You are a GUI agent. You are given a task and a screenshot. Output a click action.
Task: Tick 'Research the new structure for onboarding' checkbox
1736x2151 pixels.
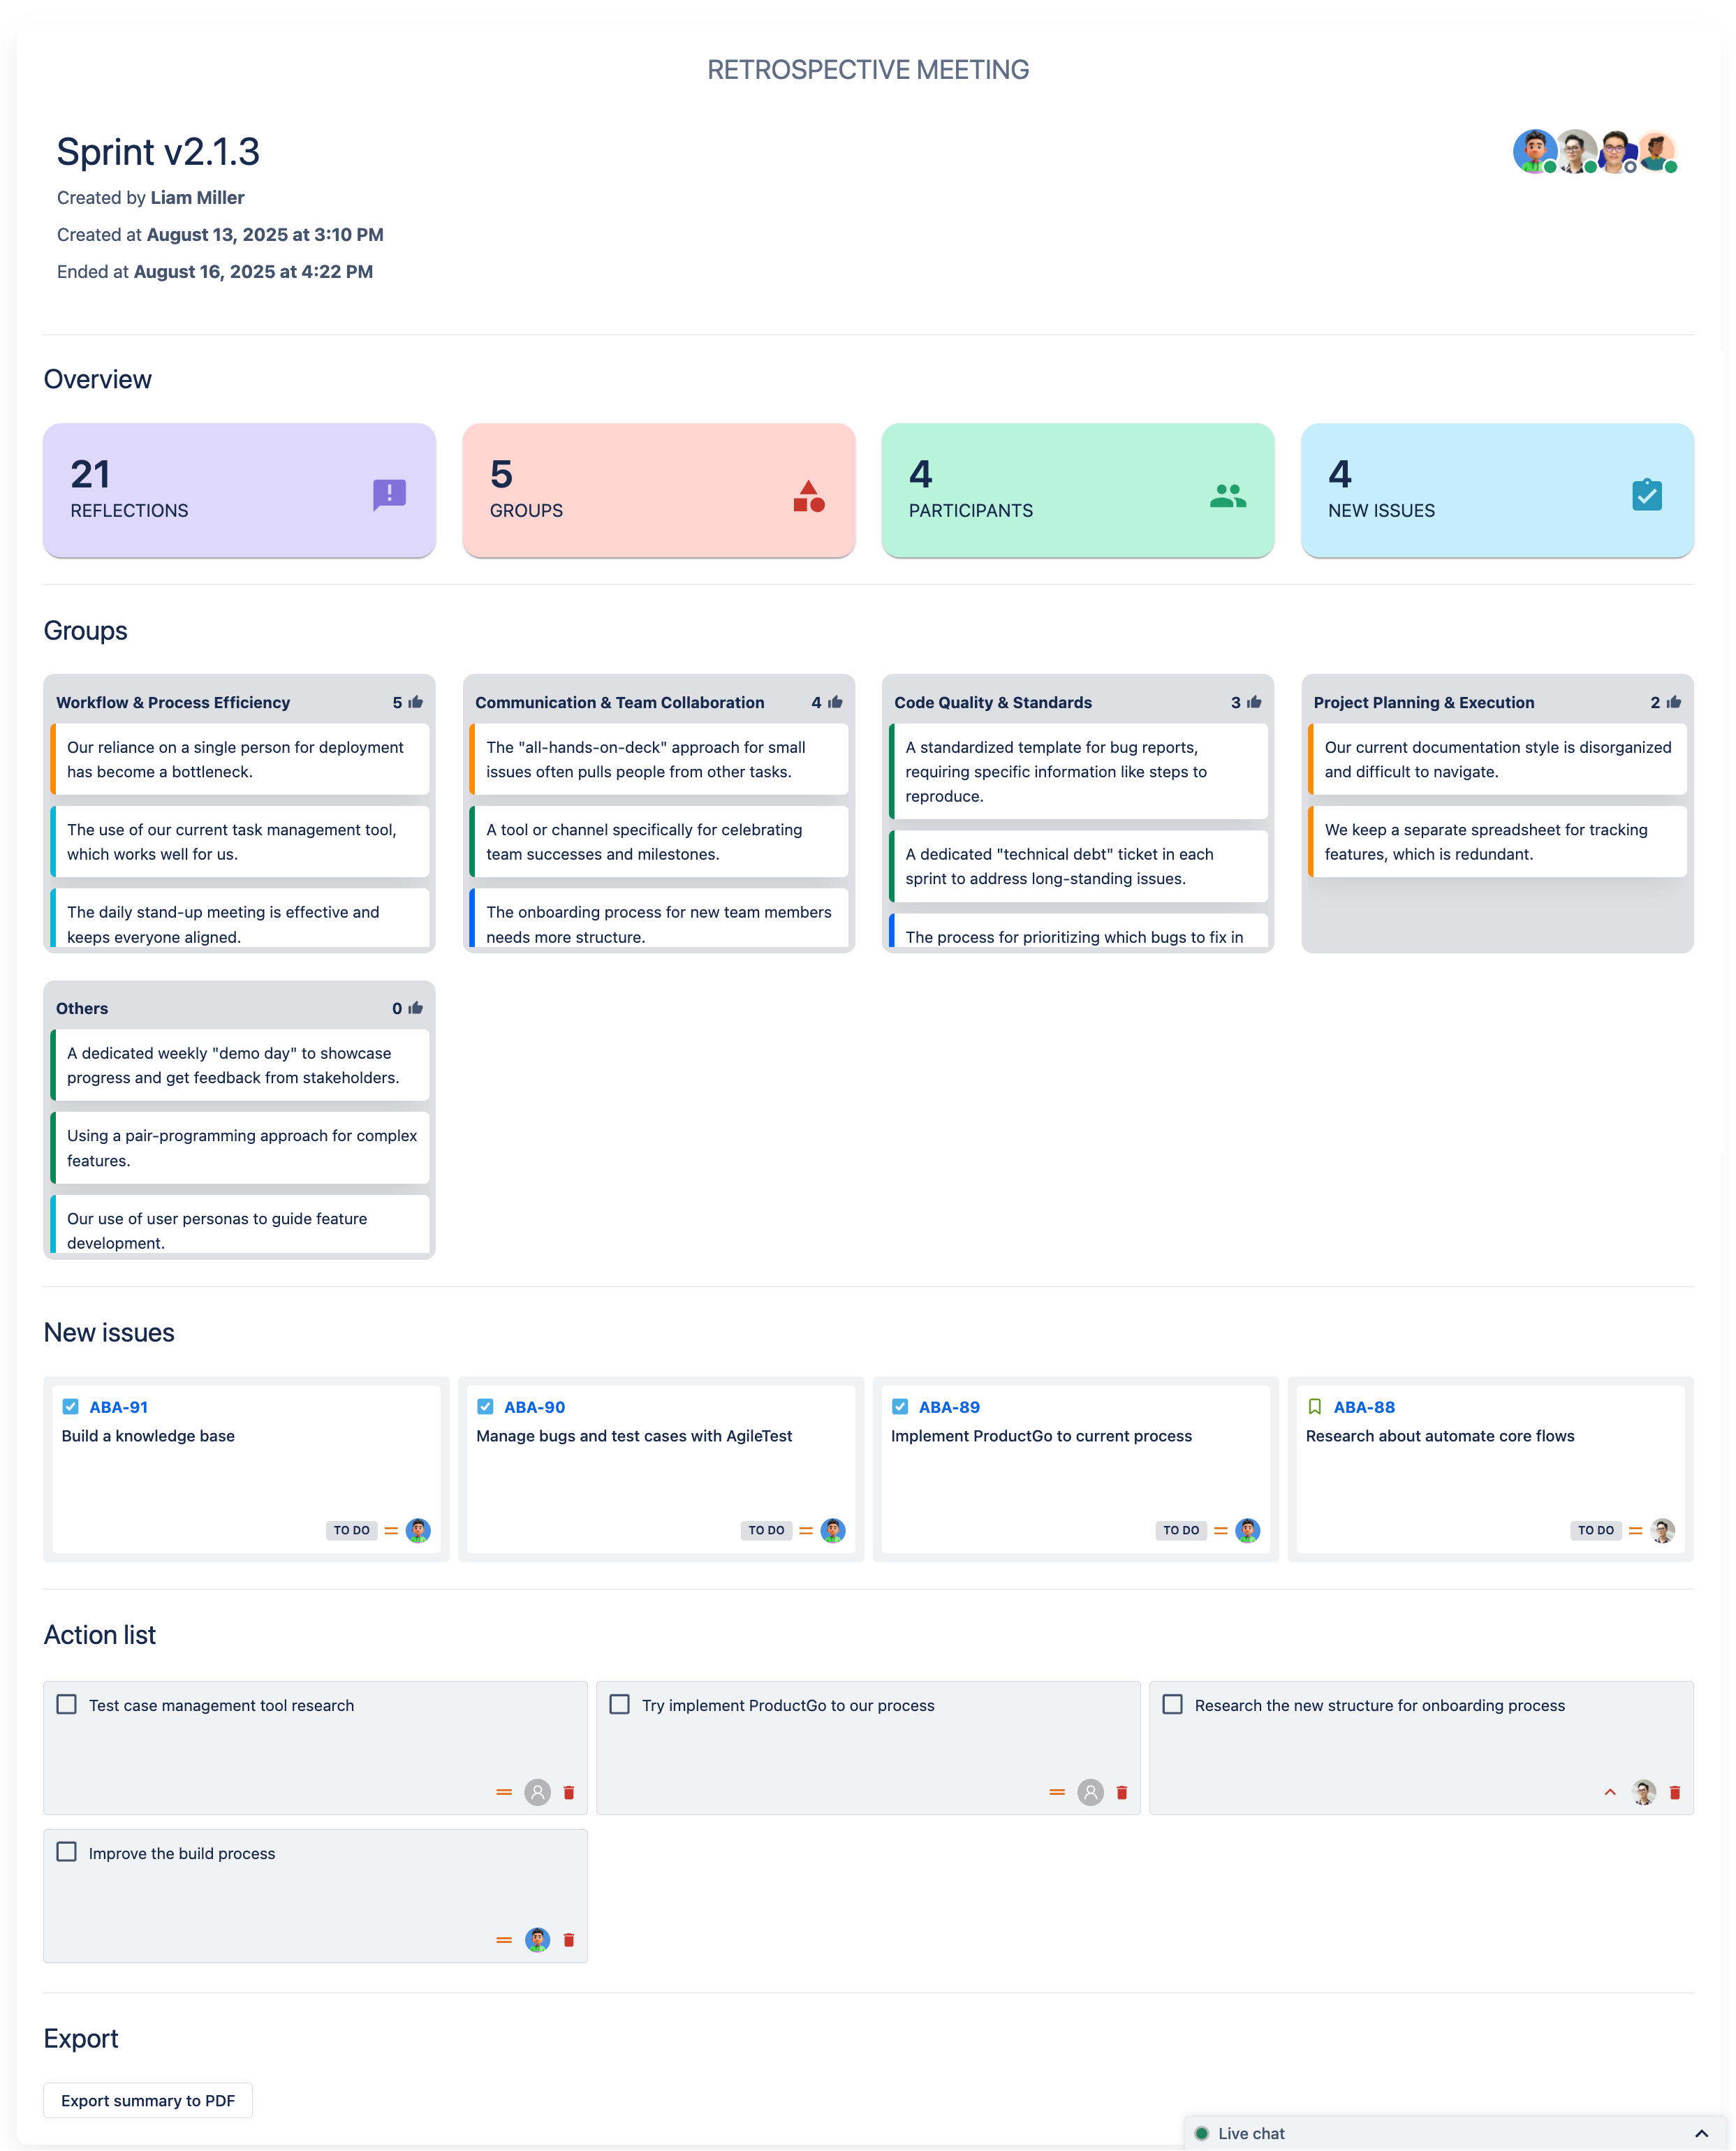(1173, 1704)
